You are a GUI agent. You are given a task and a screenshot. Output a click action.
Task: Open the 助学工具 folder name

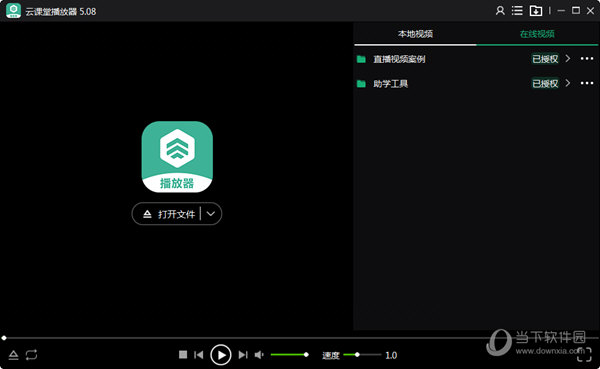[390, 83]
